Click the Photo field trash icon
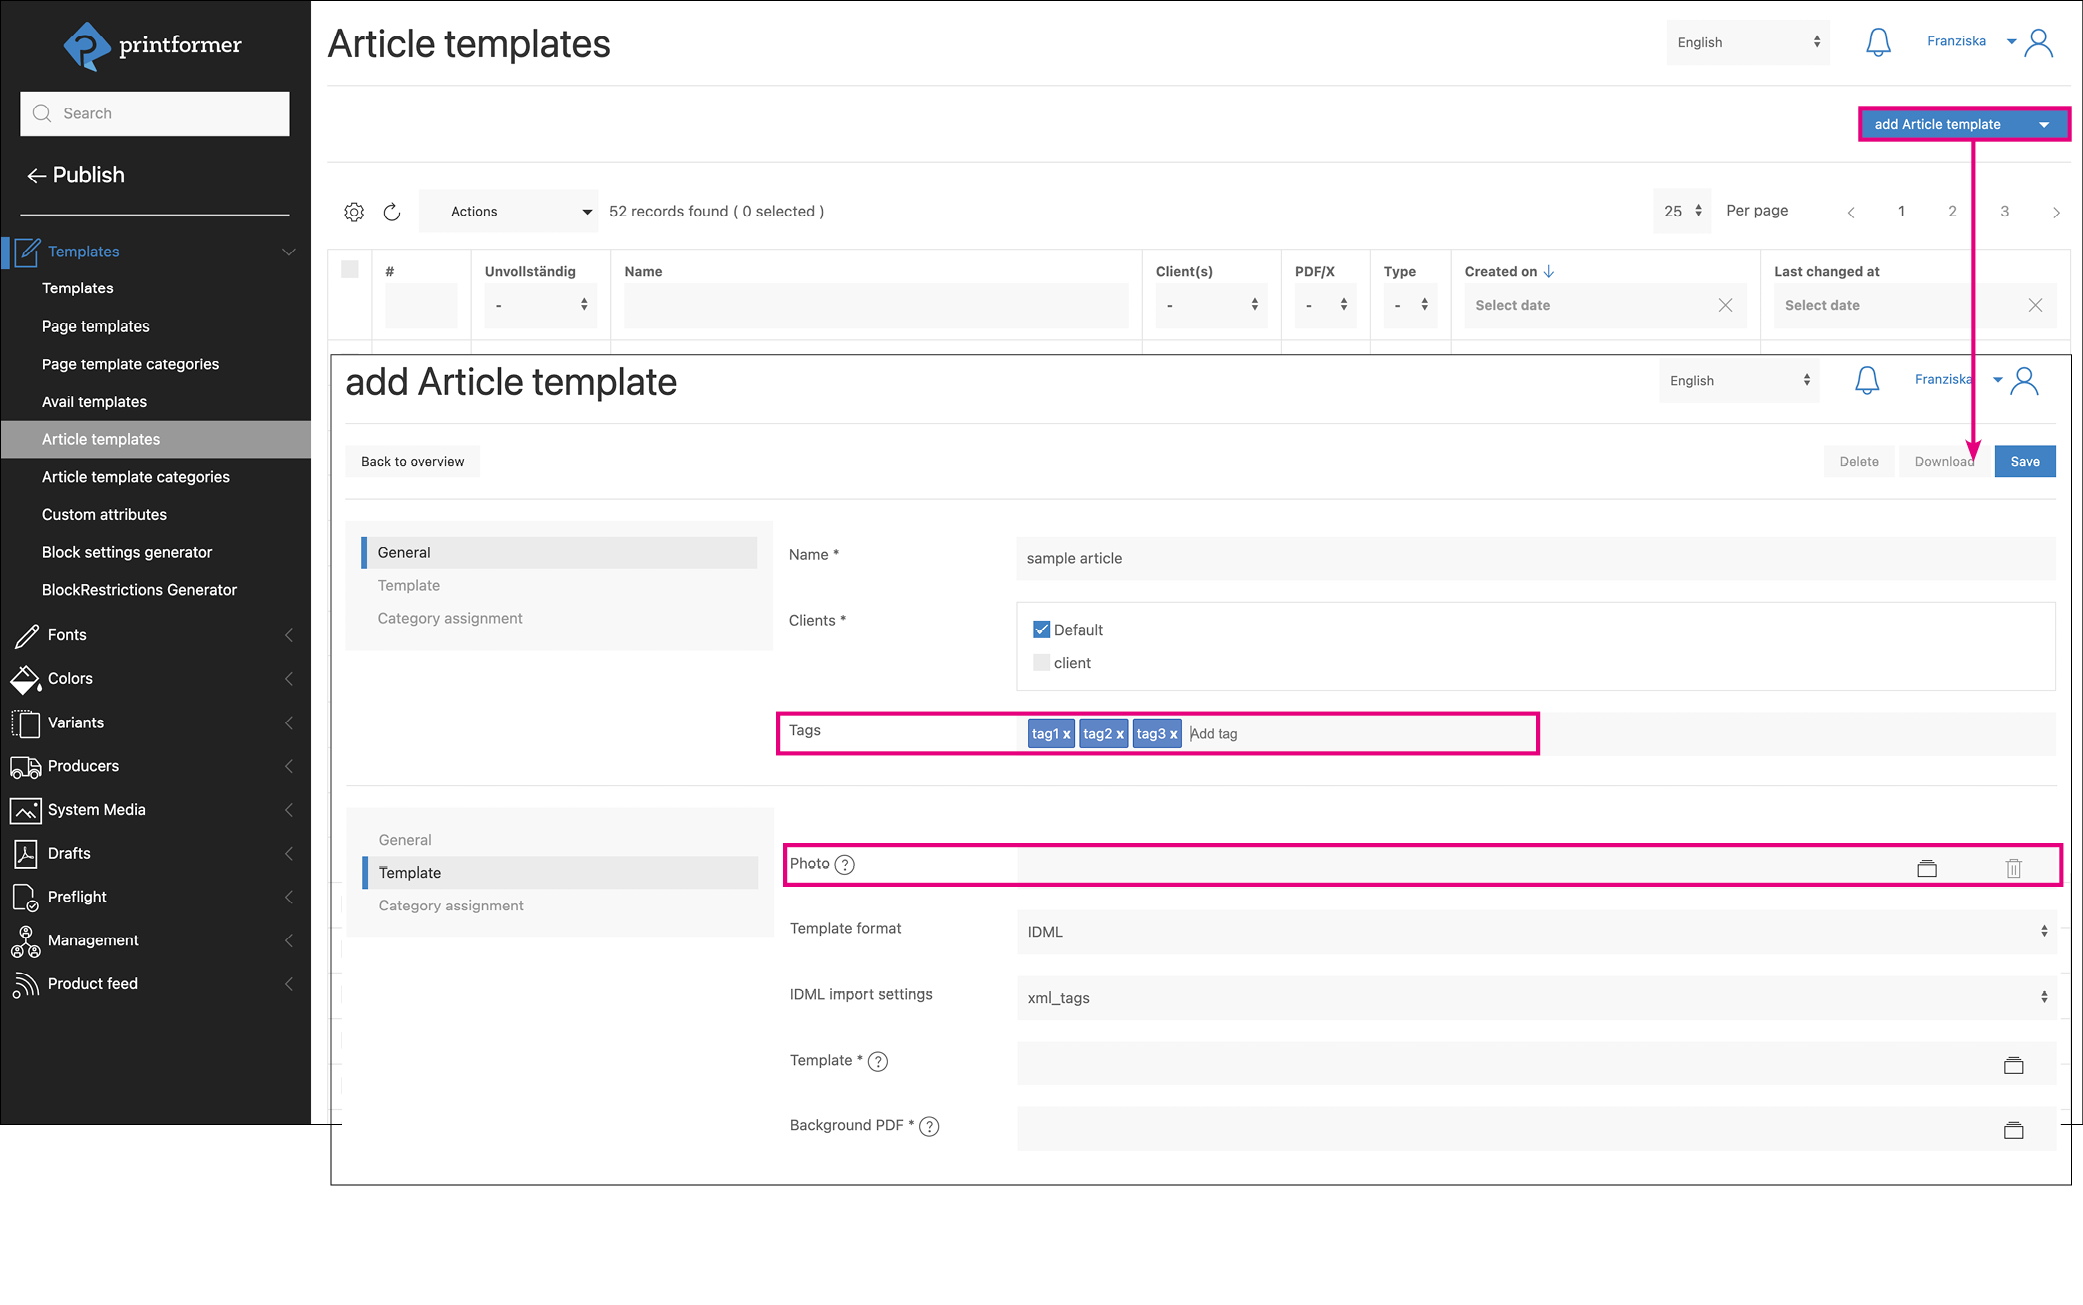 [x=2013, y=868]
